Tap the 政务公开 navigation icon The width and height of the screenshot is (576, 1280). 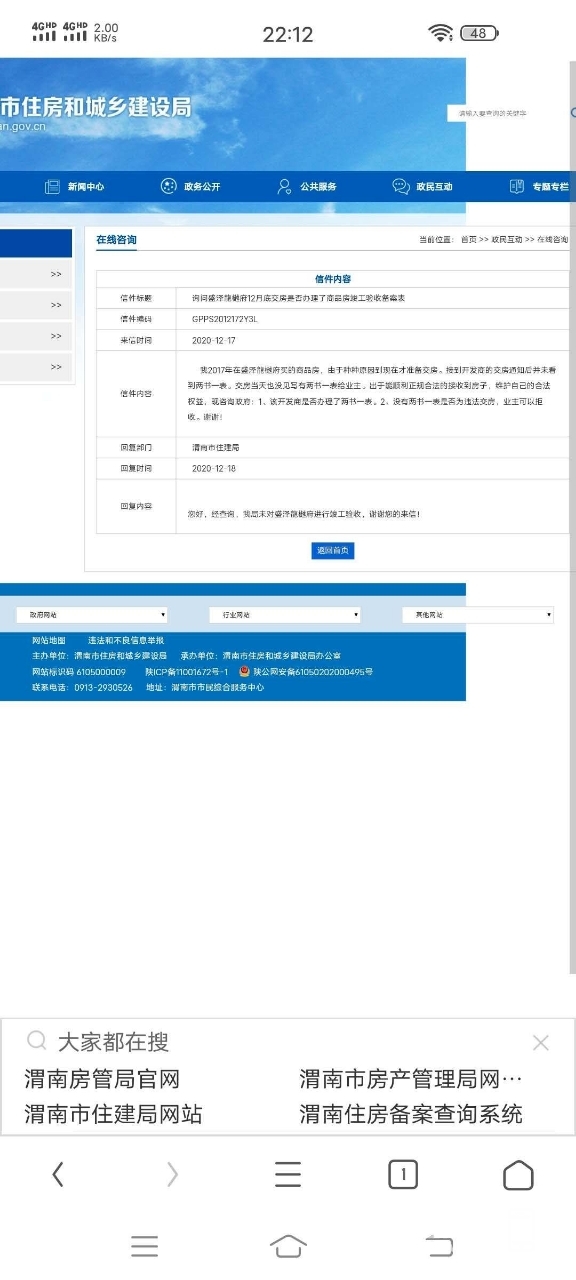tap(169, 186)
